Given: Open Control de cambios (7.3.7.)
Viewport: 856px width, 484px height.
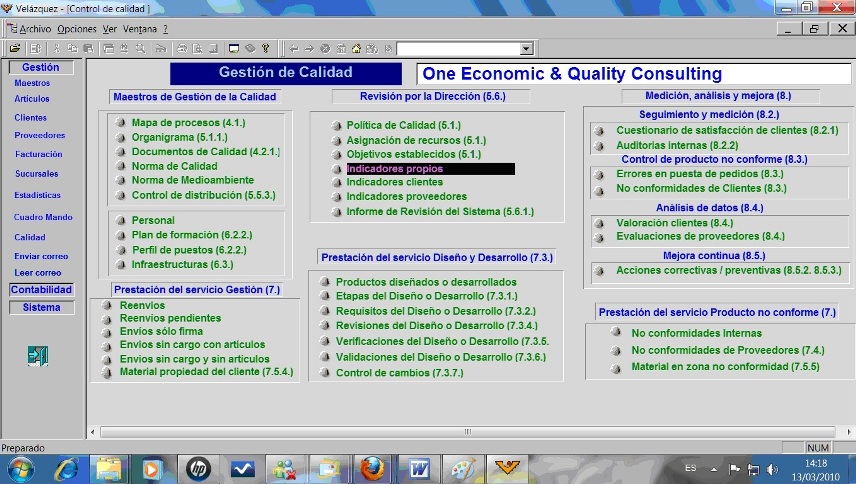Looking at the screenshot, I should (x=400, y=373).
